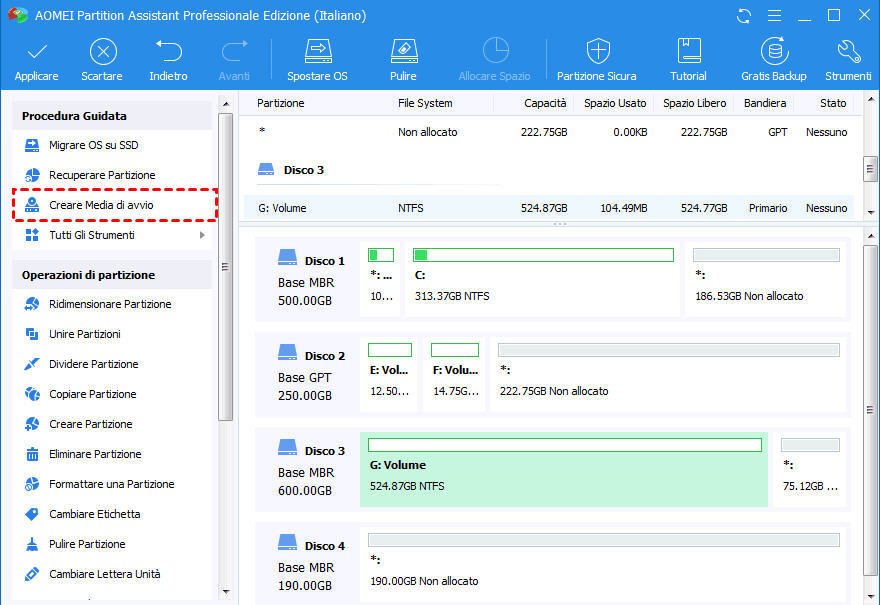Image resolution: width=880 pixels, height=605 pixels.
Task: Choose Dividere Partizione operation
Action: point(93,364)
